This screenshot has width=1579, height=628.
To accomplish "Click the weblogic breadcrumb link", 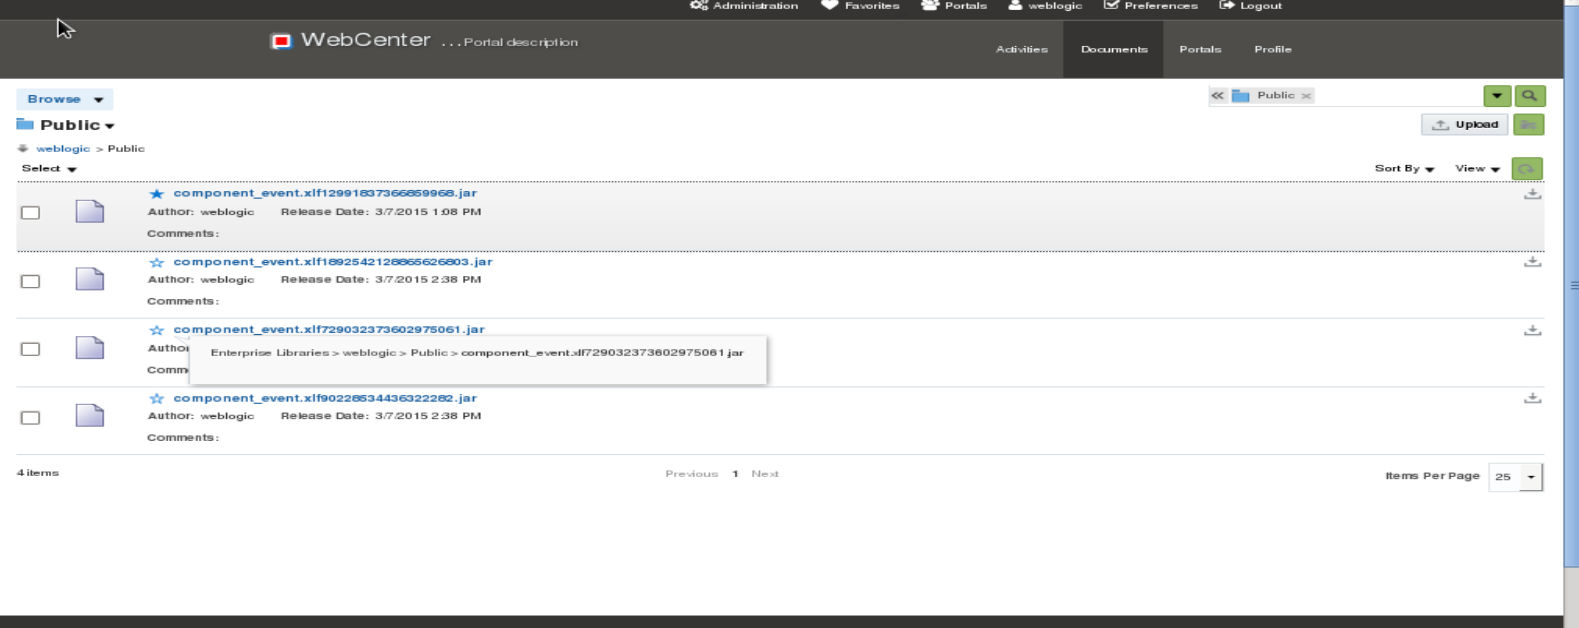I will pyautogui.click(x=63, y=149).
